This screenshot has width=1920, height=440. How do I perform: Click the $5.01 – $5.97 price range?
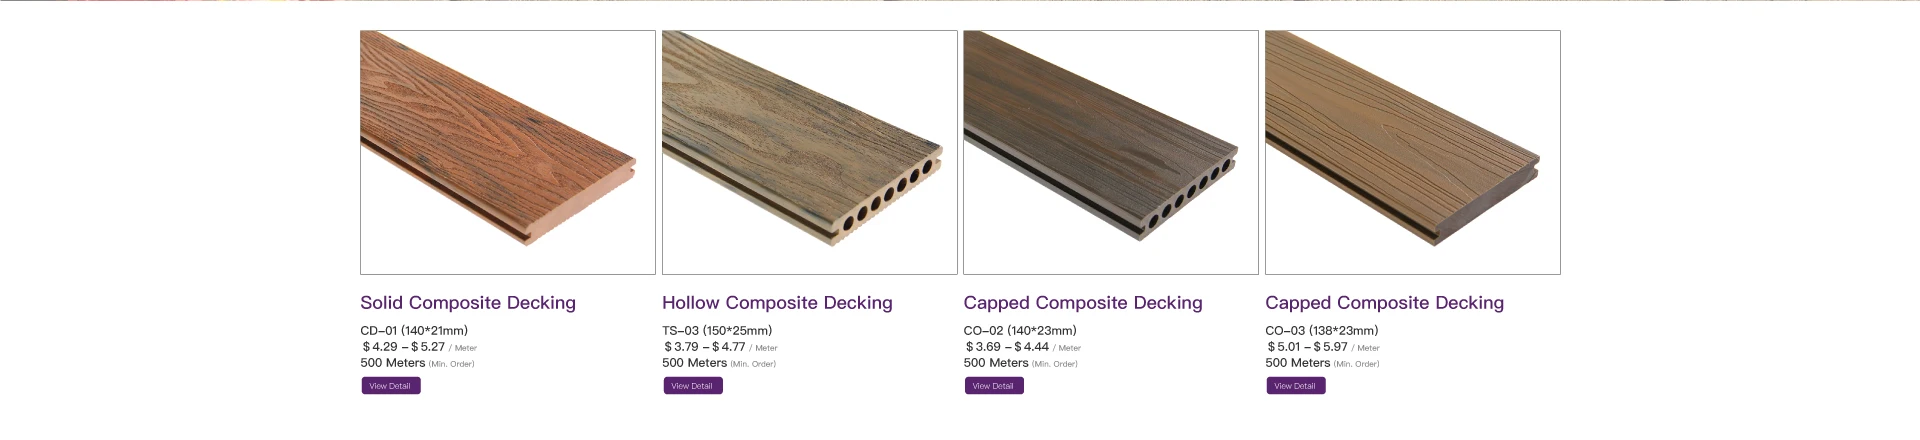click(1308, 347)
